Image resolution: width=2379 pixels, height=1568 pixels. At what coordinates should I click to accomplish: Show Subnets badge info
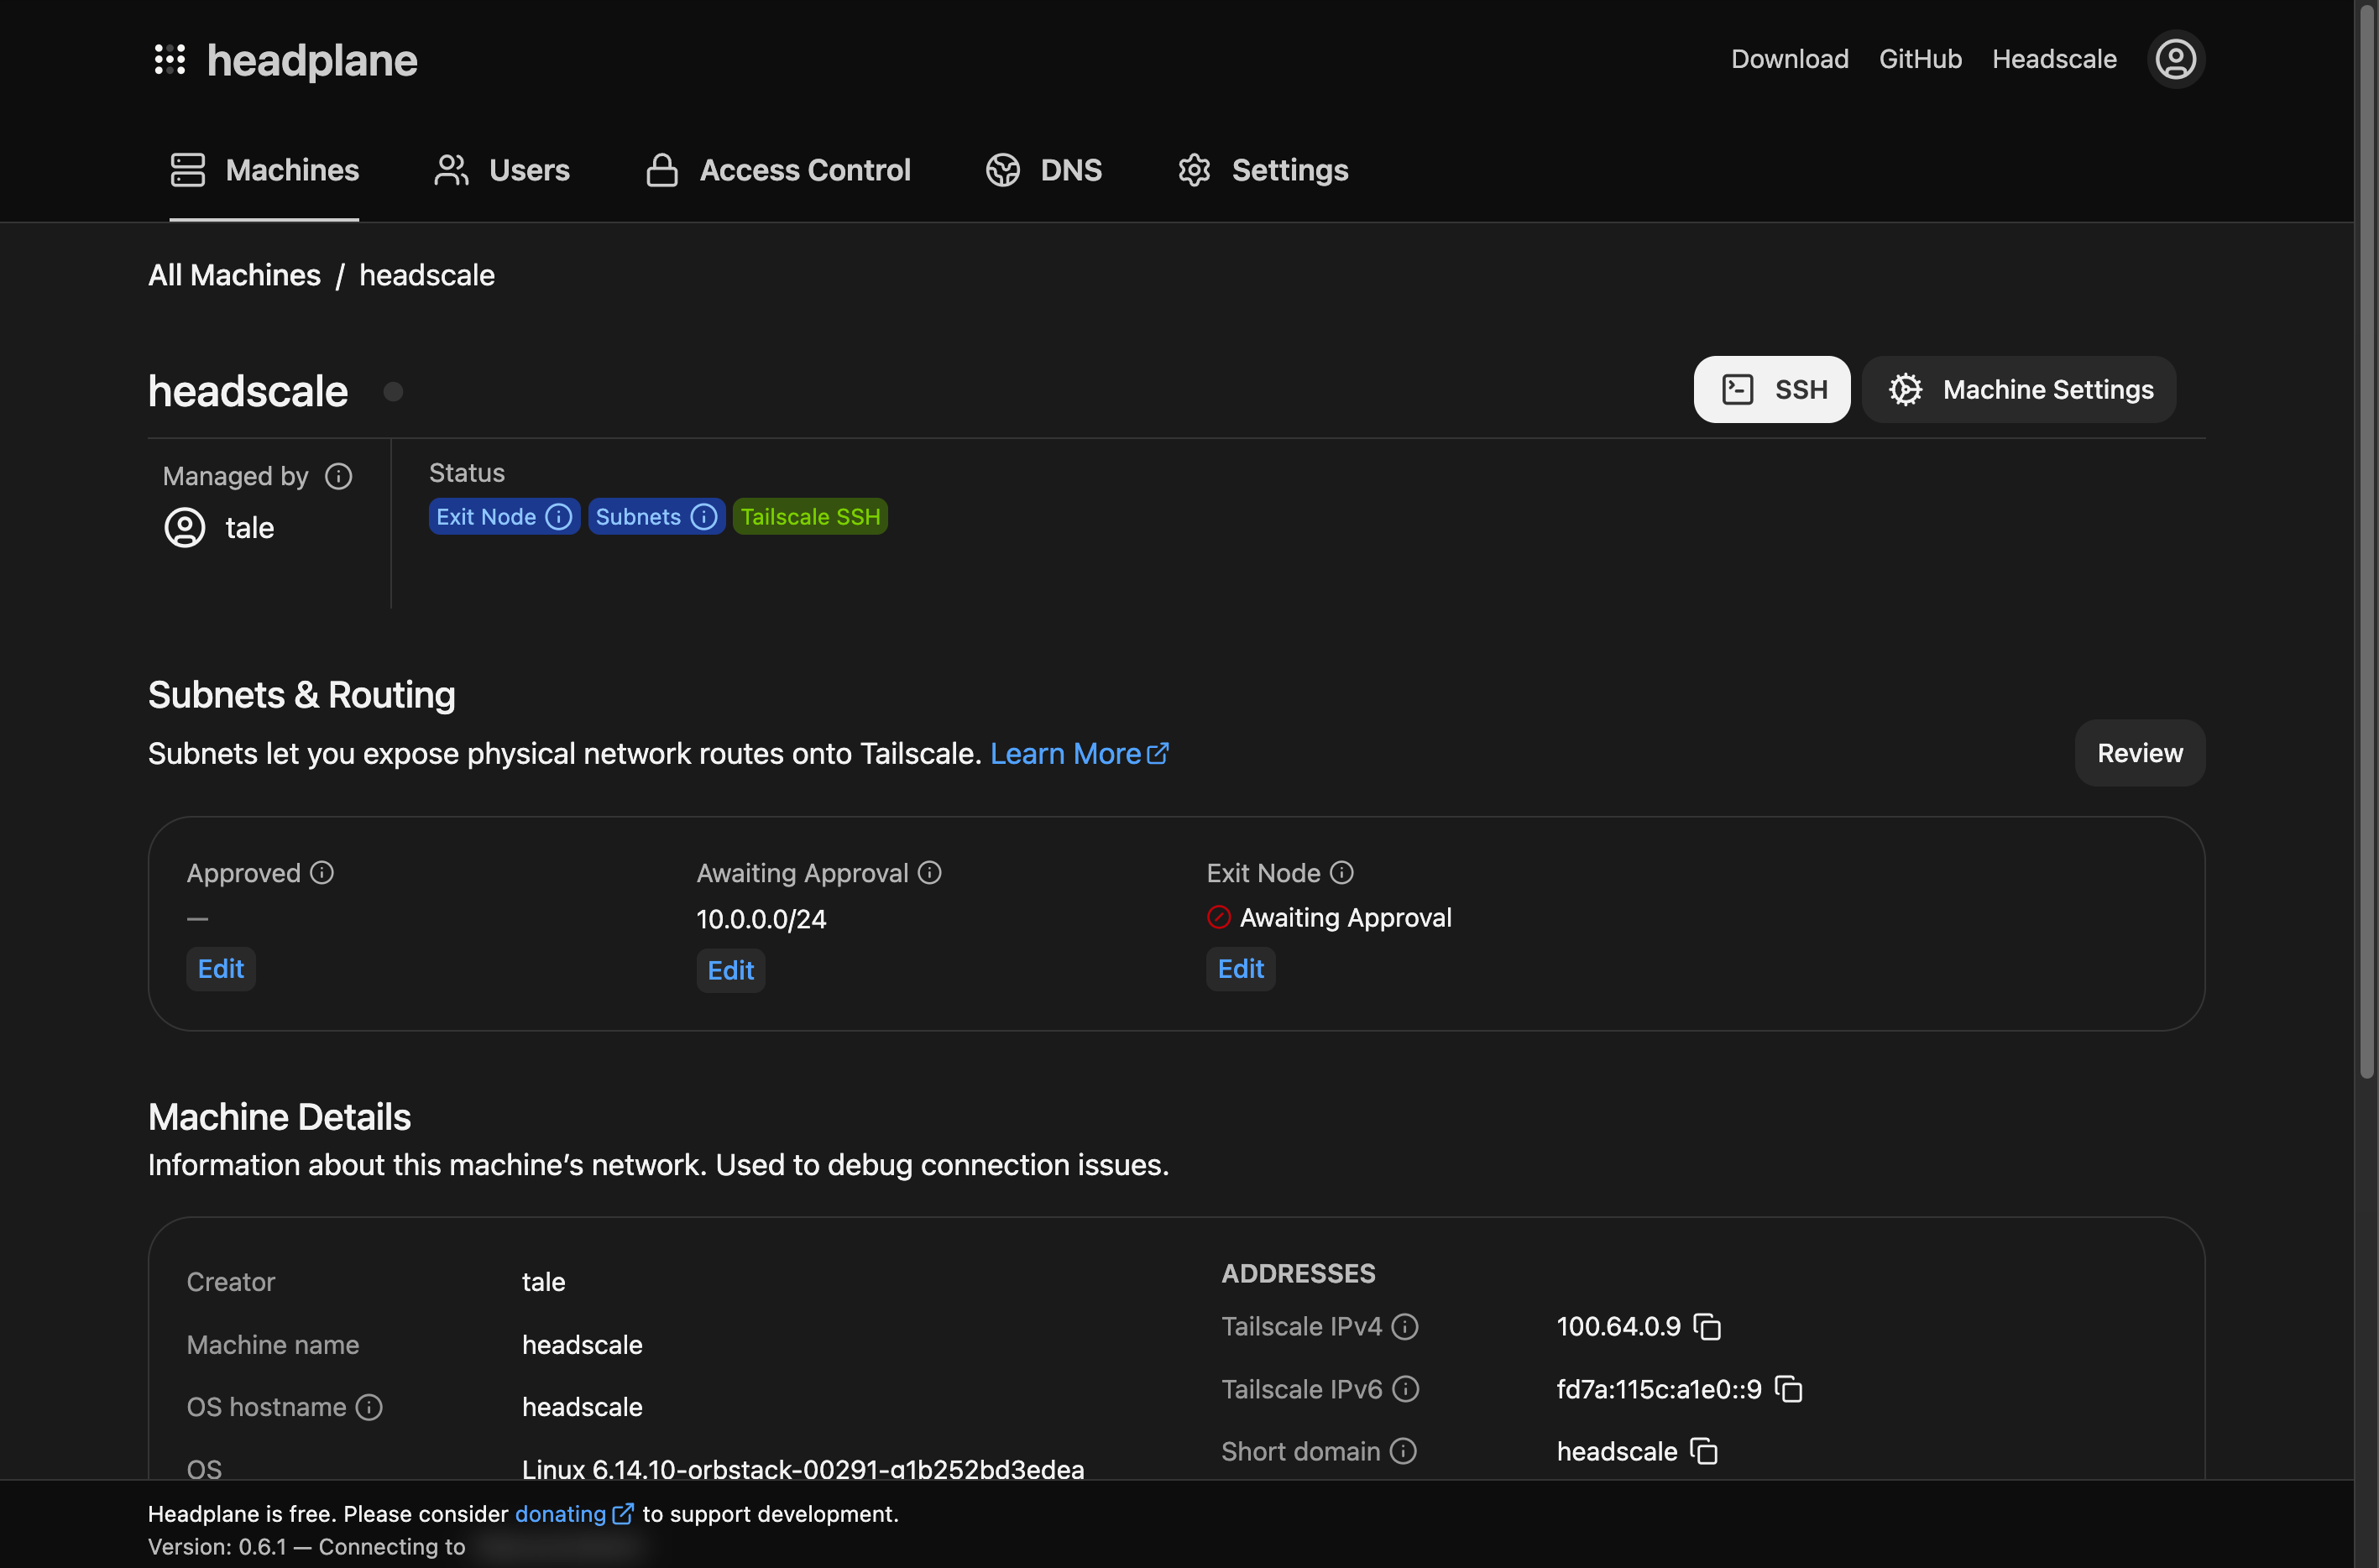click(704, 517)
